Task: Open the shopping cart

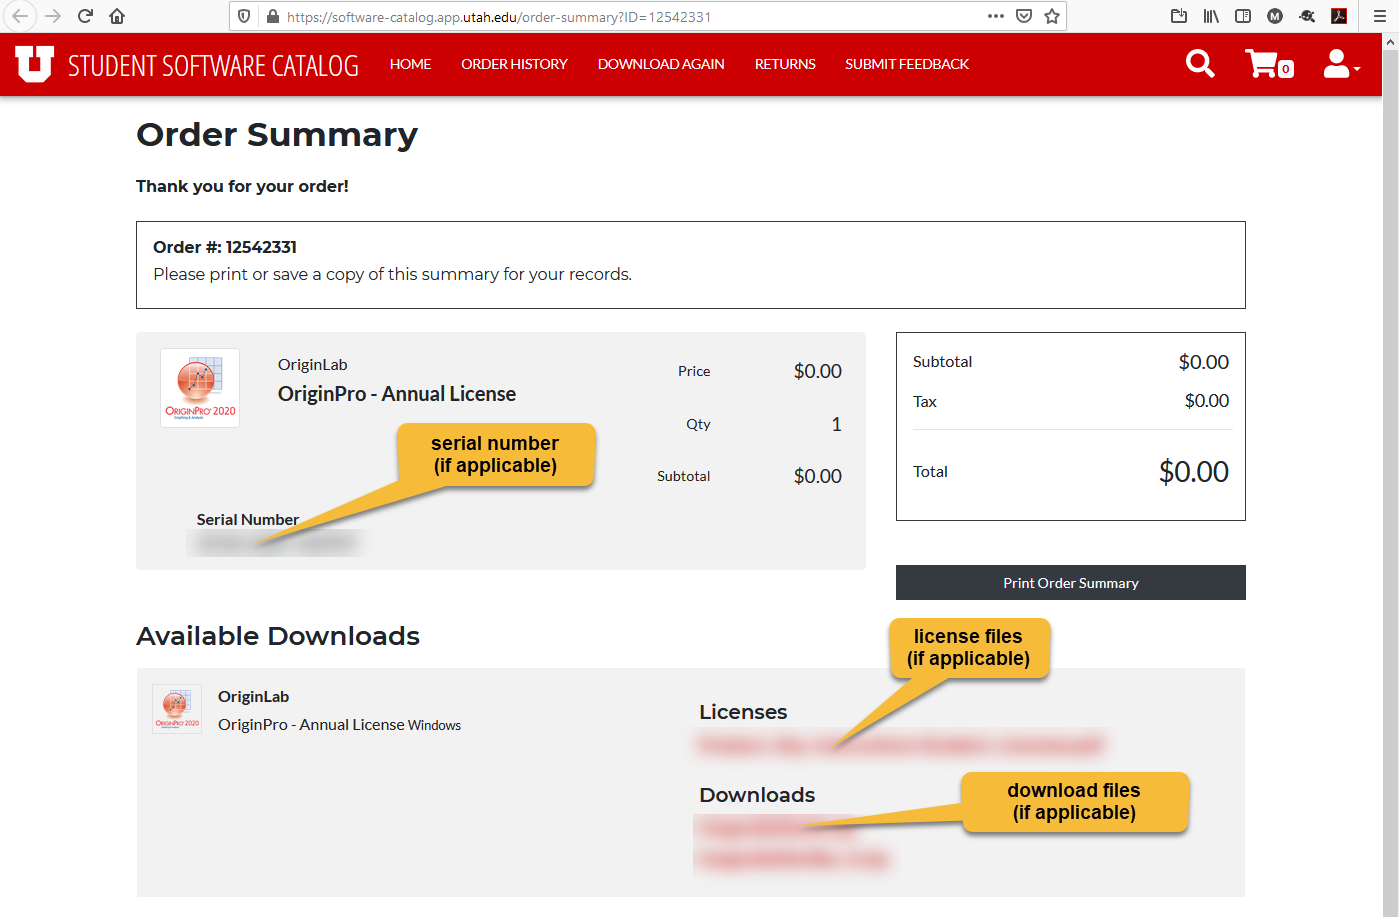Action: click(x=1269, y=64)
